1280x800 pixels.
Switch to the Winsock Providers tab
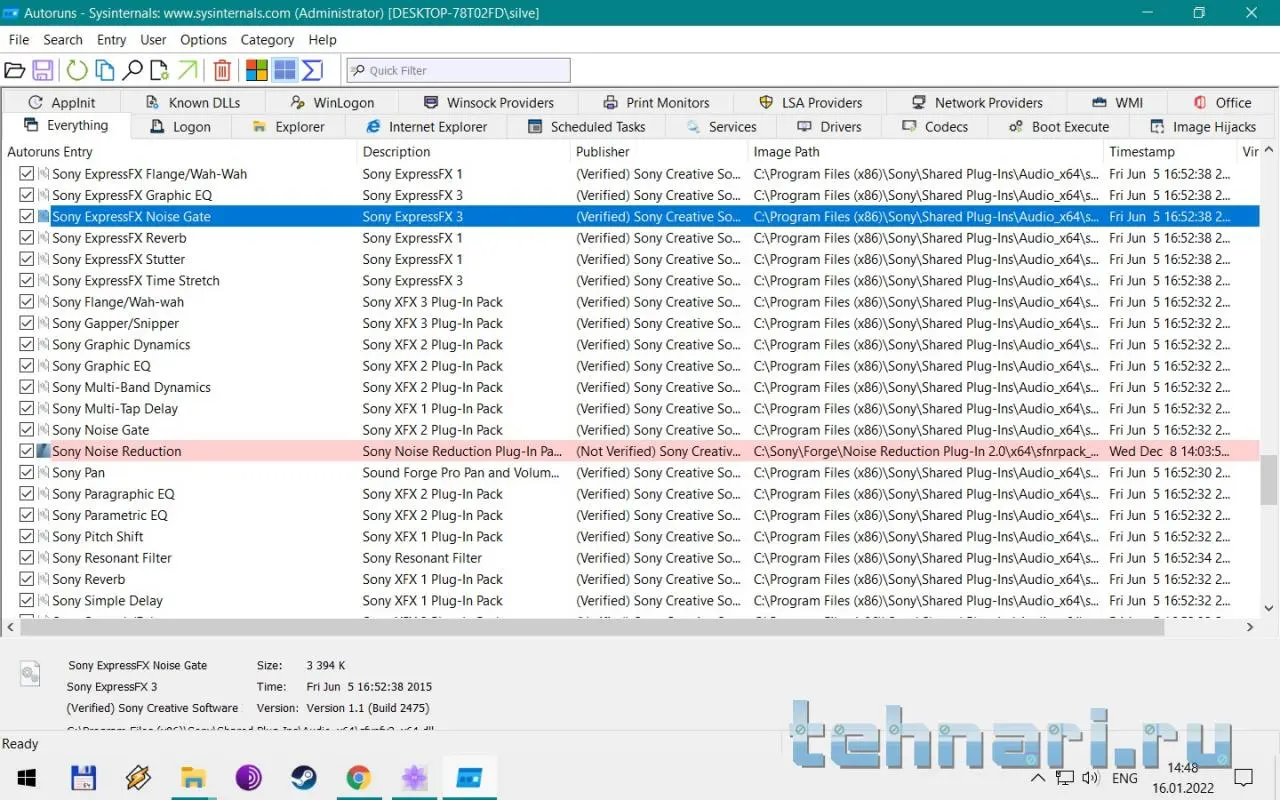(x=489, y=102)
